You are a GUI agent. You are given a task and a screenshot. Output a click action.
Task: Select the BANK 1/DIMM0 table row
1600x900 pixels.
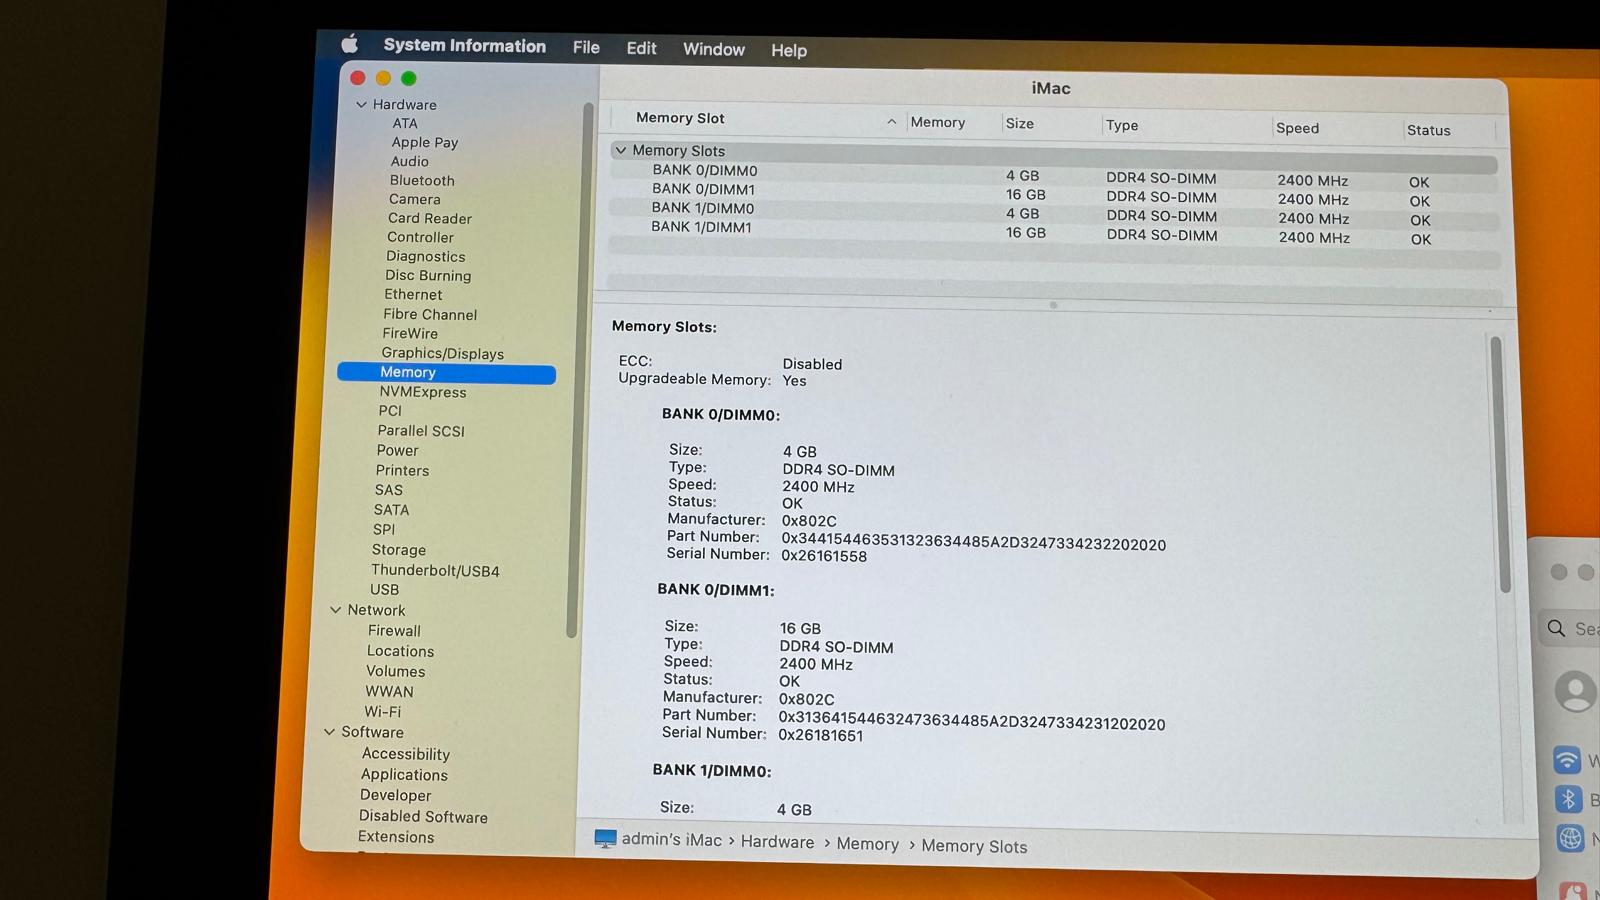pyautogui.click(x=702, y=208)
